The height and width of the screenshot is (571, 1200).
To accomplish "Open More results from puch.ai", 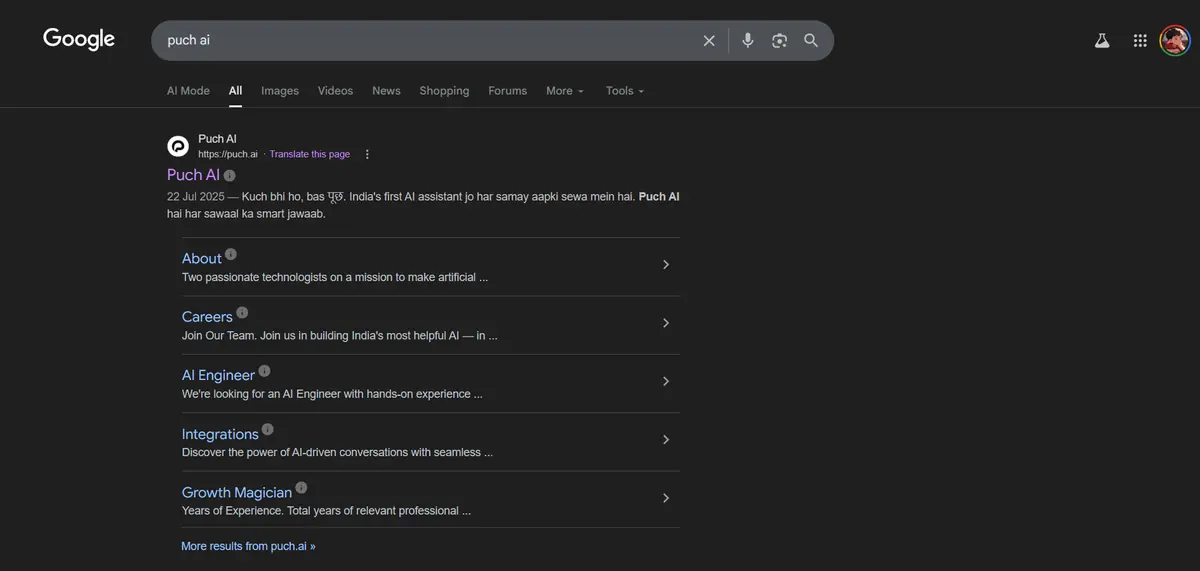I will coord(248,546).
